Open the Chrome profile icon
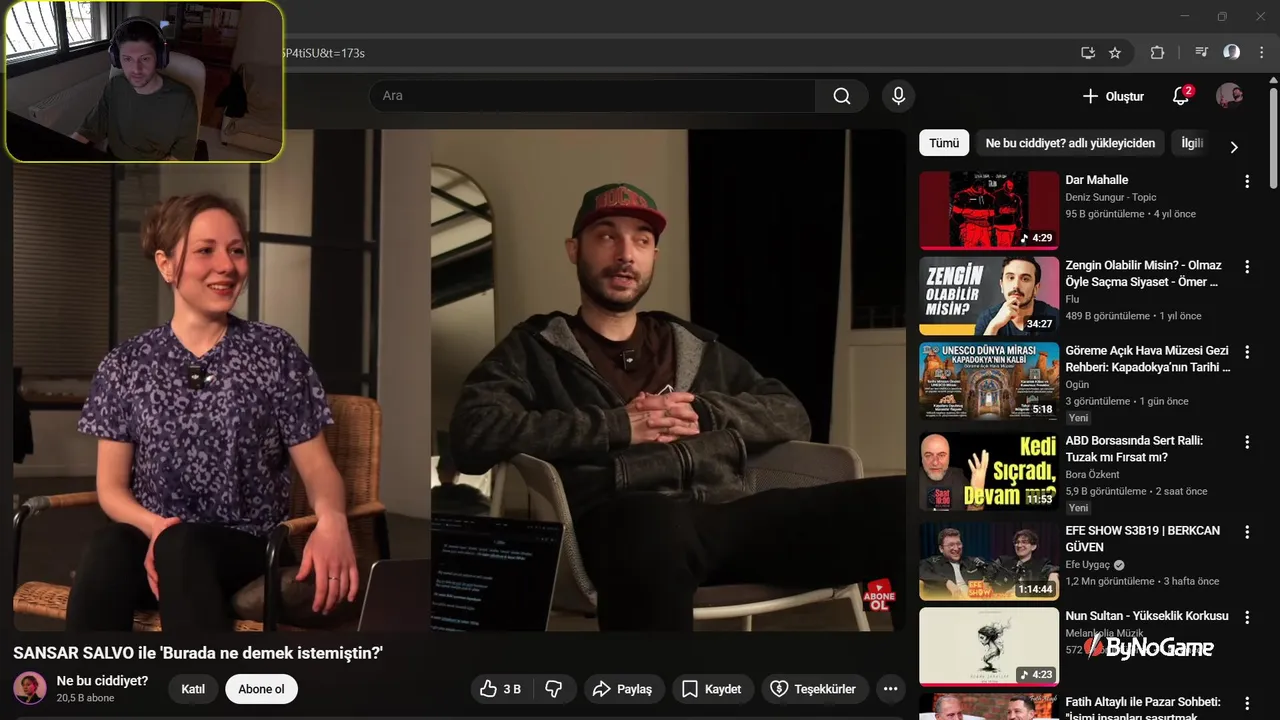The height and width of the screenshot is (720, 1280). (1232, 53)
